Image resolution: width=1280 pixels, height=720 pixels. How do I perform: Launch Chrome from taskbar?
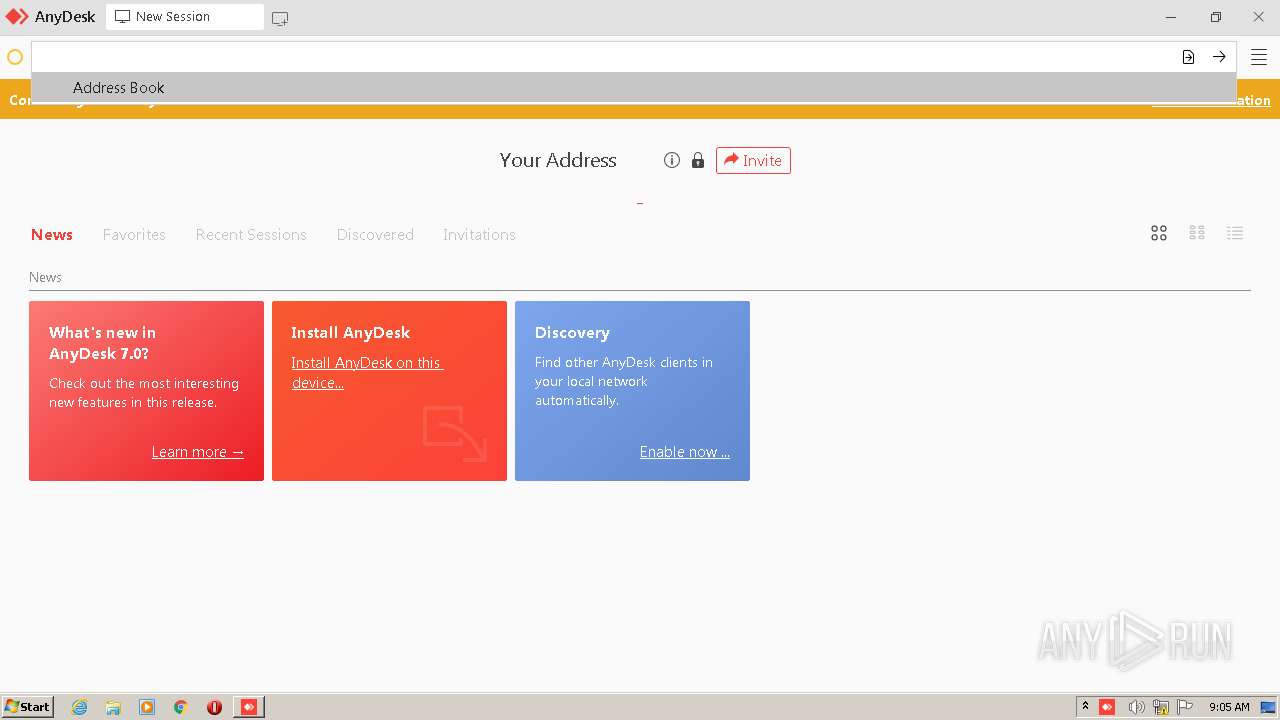181,707
